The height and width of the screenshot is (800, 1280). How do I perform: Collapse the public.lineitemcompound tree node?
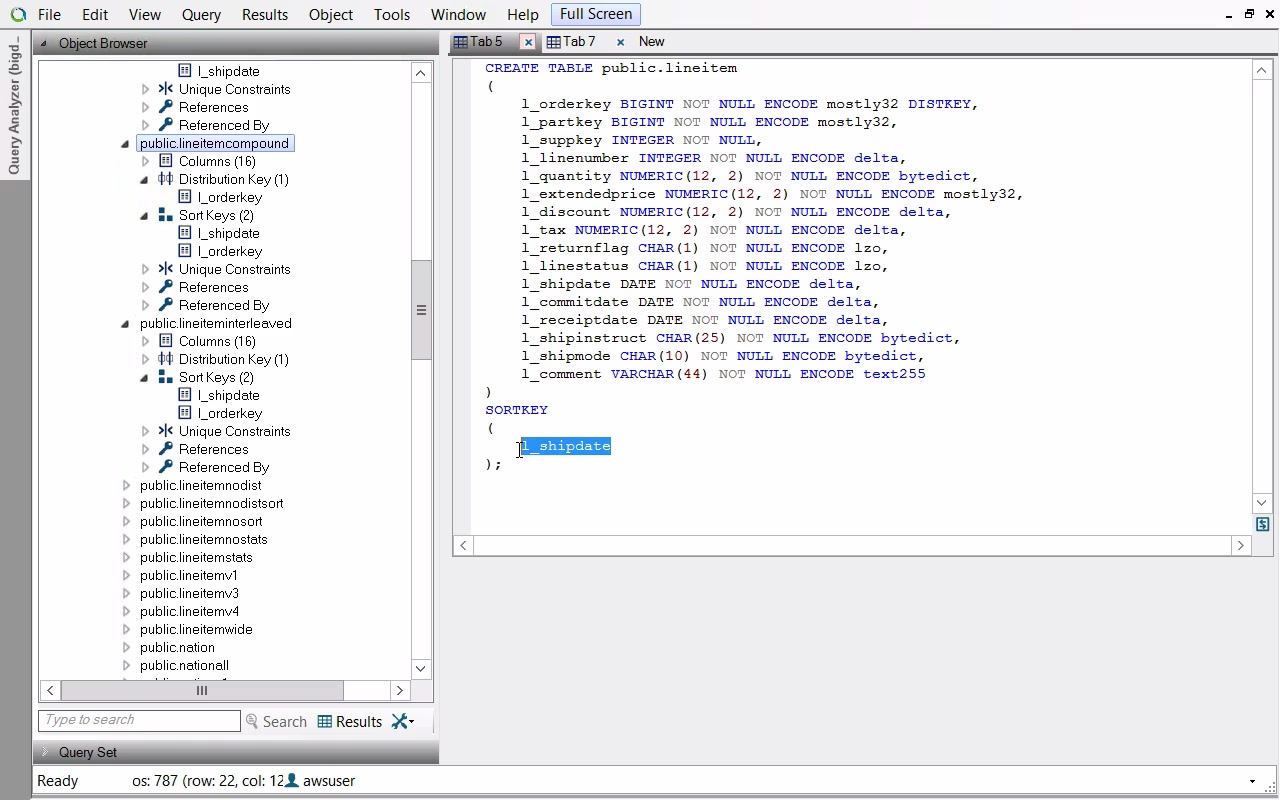pos(126,143)
